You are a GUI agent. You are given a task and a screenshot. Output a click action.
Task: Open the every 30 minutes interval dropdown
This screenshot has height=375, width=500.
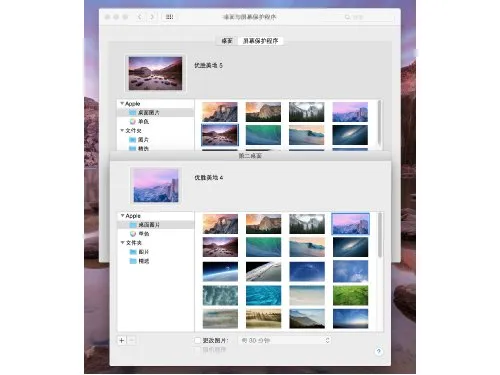[285, 340]
